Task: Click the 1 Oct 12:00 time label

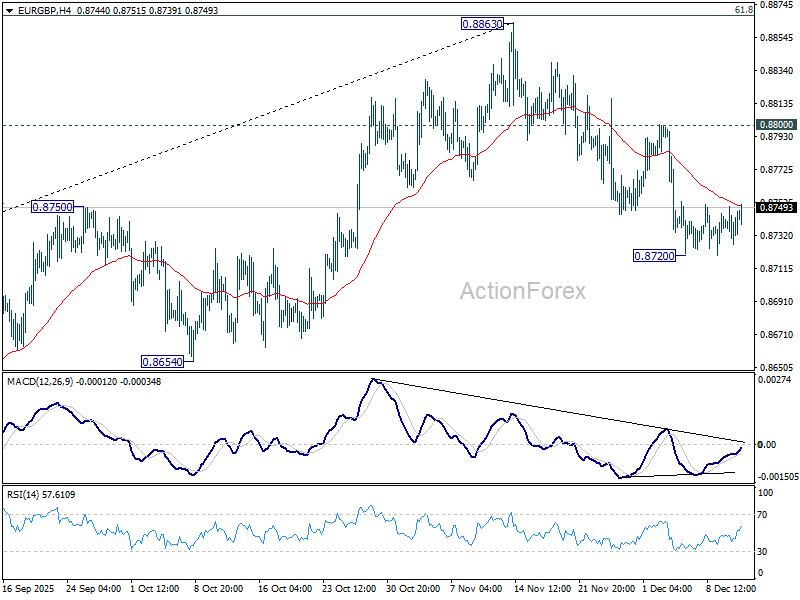Action: pos(155,588)
